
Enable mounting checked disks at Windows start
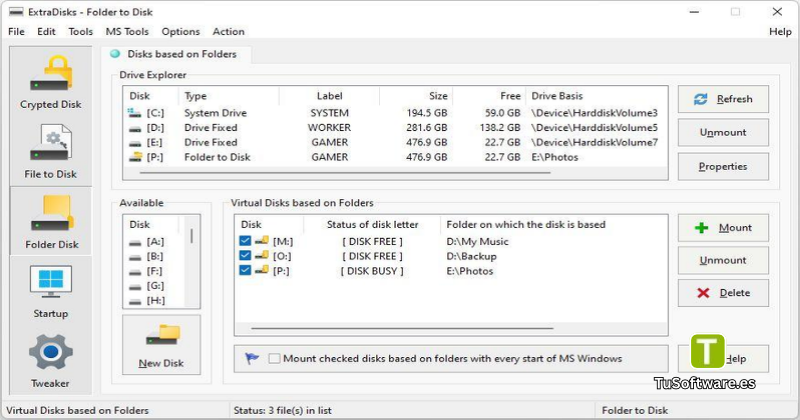(x=274, y=358)
